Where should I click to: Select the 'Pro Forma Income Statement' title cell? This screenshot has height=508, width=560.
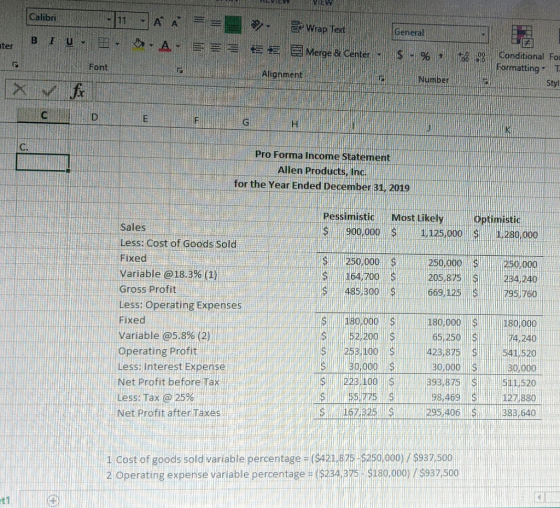coord(322,156)
